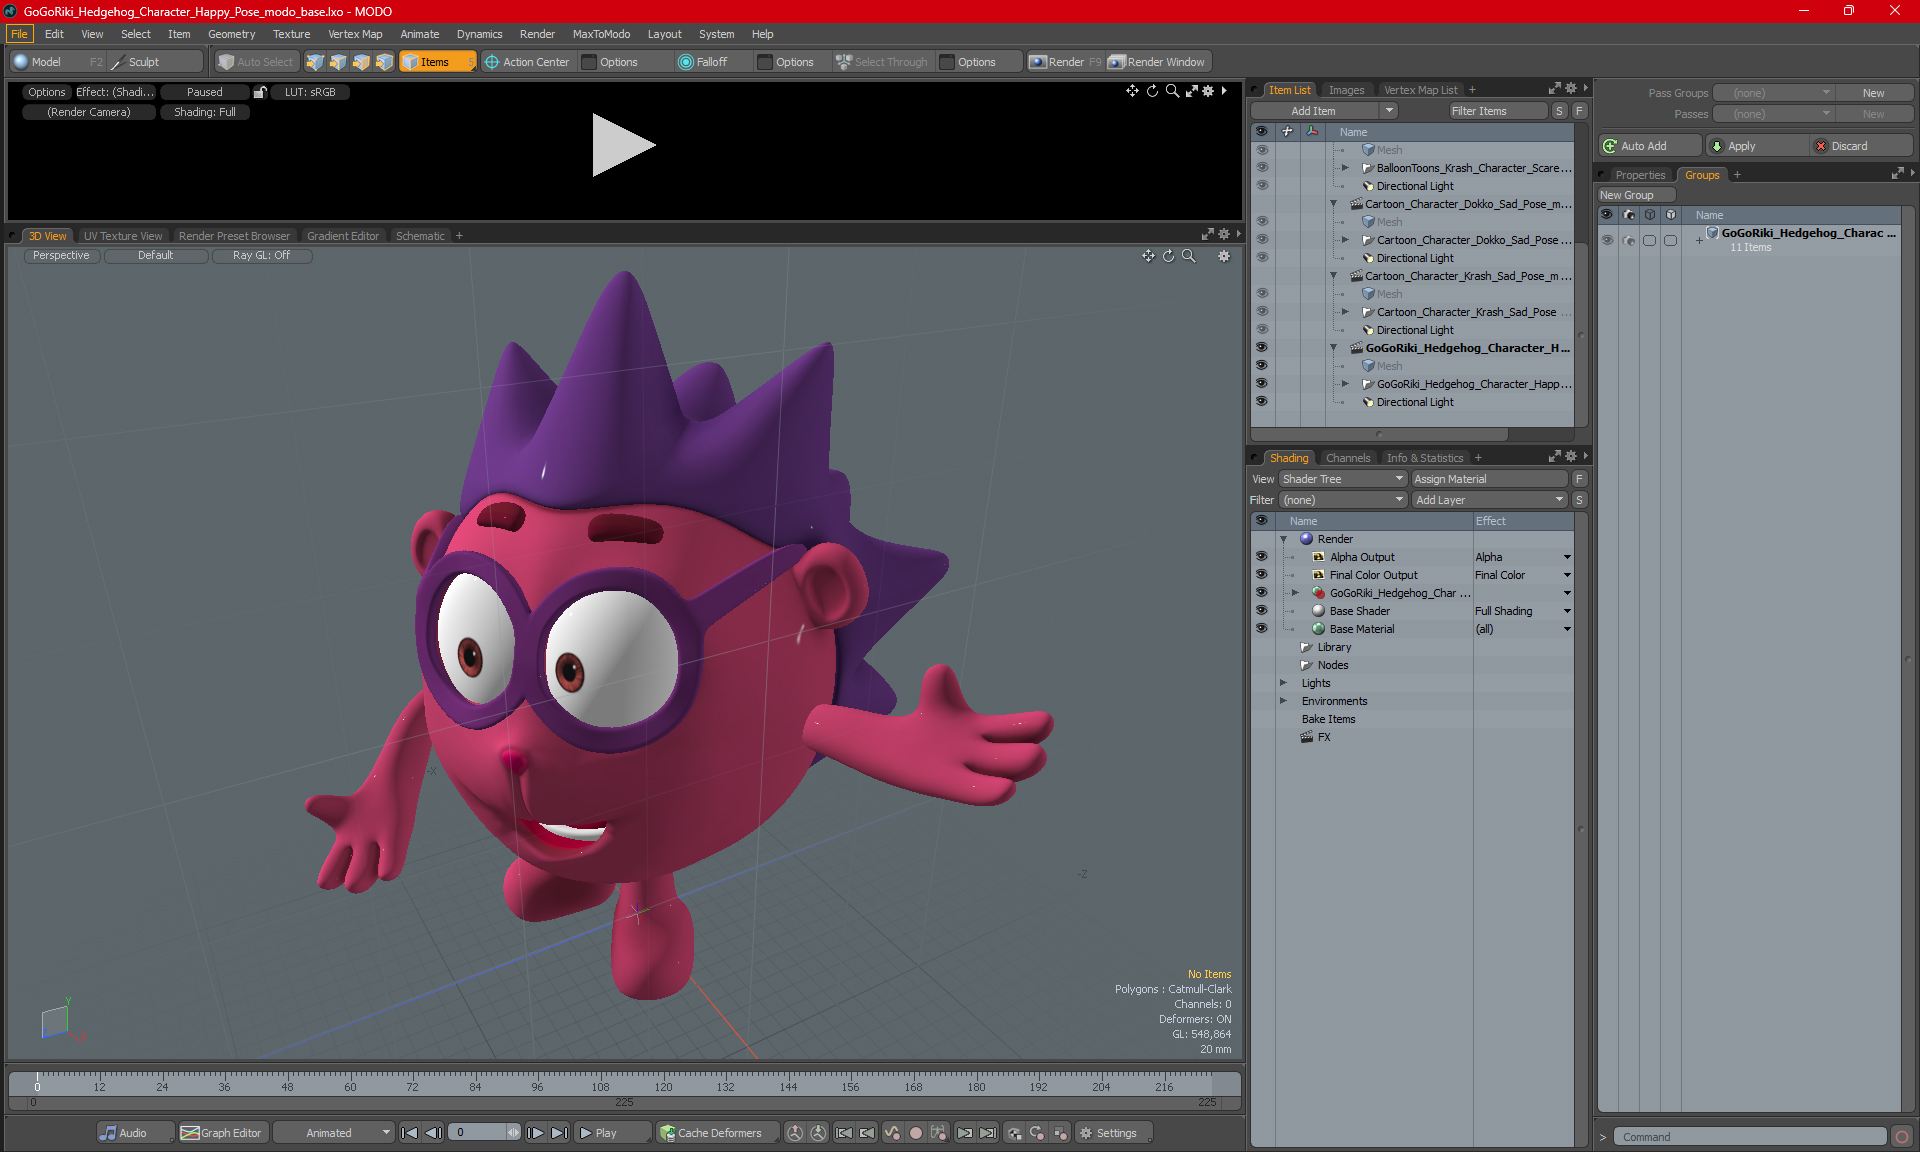Go to last frame

click(560, 1133)
